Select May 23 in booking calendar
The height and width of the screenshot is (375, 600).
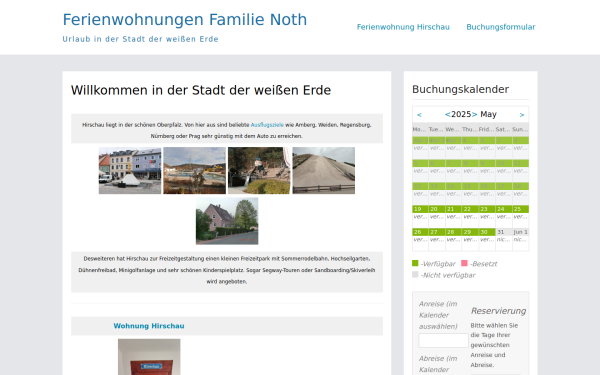tap(487, 217)
